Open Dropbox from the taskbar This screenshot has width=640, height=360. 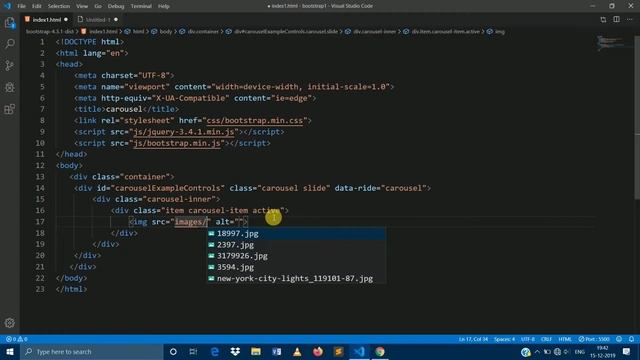tap(235, 351)
